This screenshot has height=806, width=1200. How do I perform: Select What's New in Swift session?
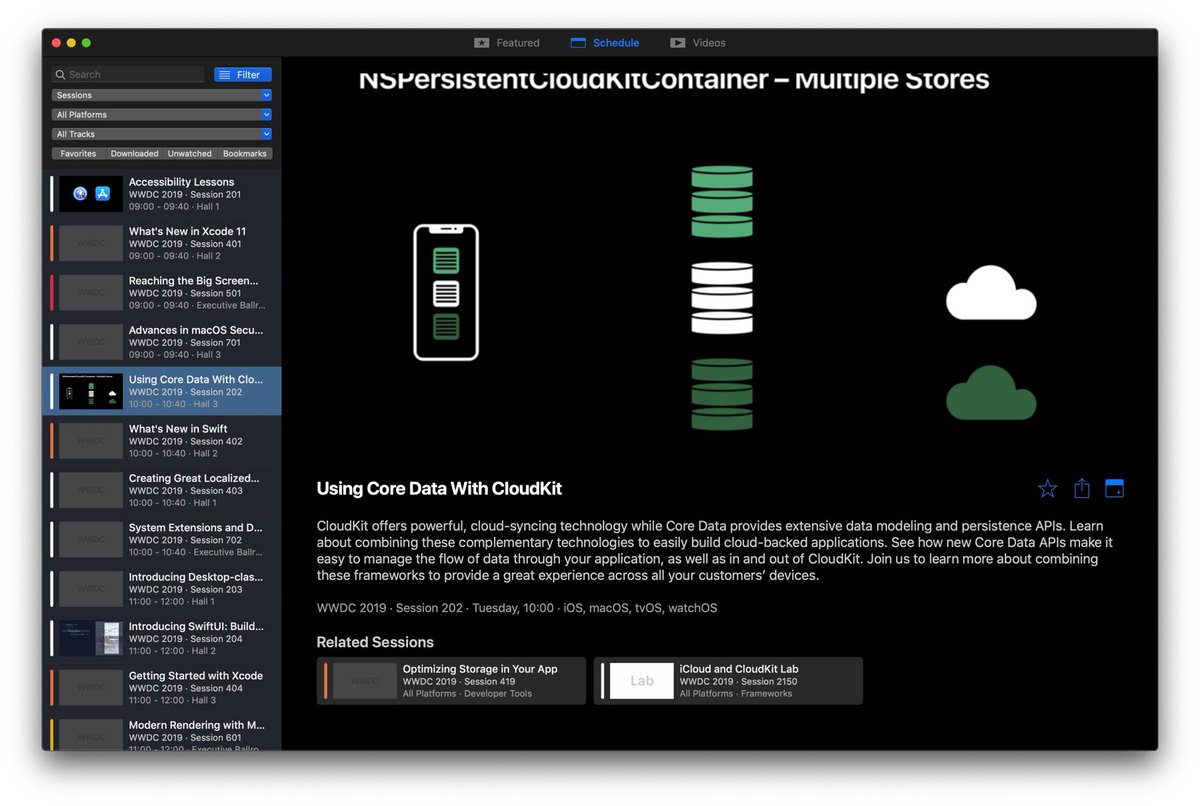[x=163, y=441]
